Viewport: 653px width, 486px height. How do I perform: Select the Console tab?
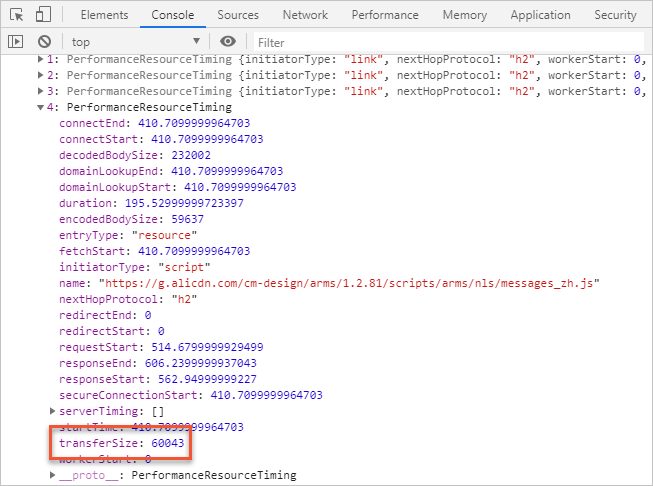[173, 15]
